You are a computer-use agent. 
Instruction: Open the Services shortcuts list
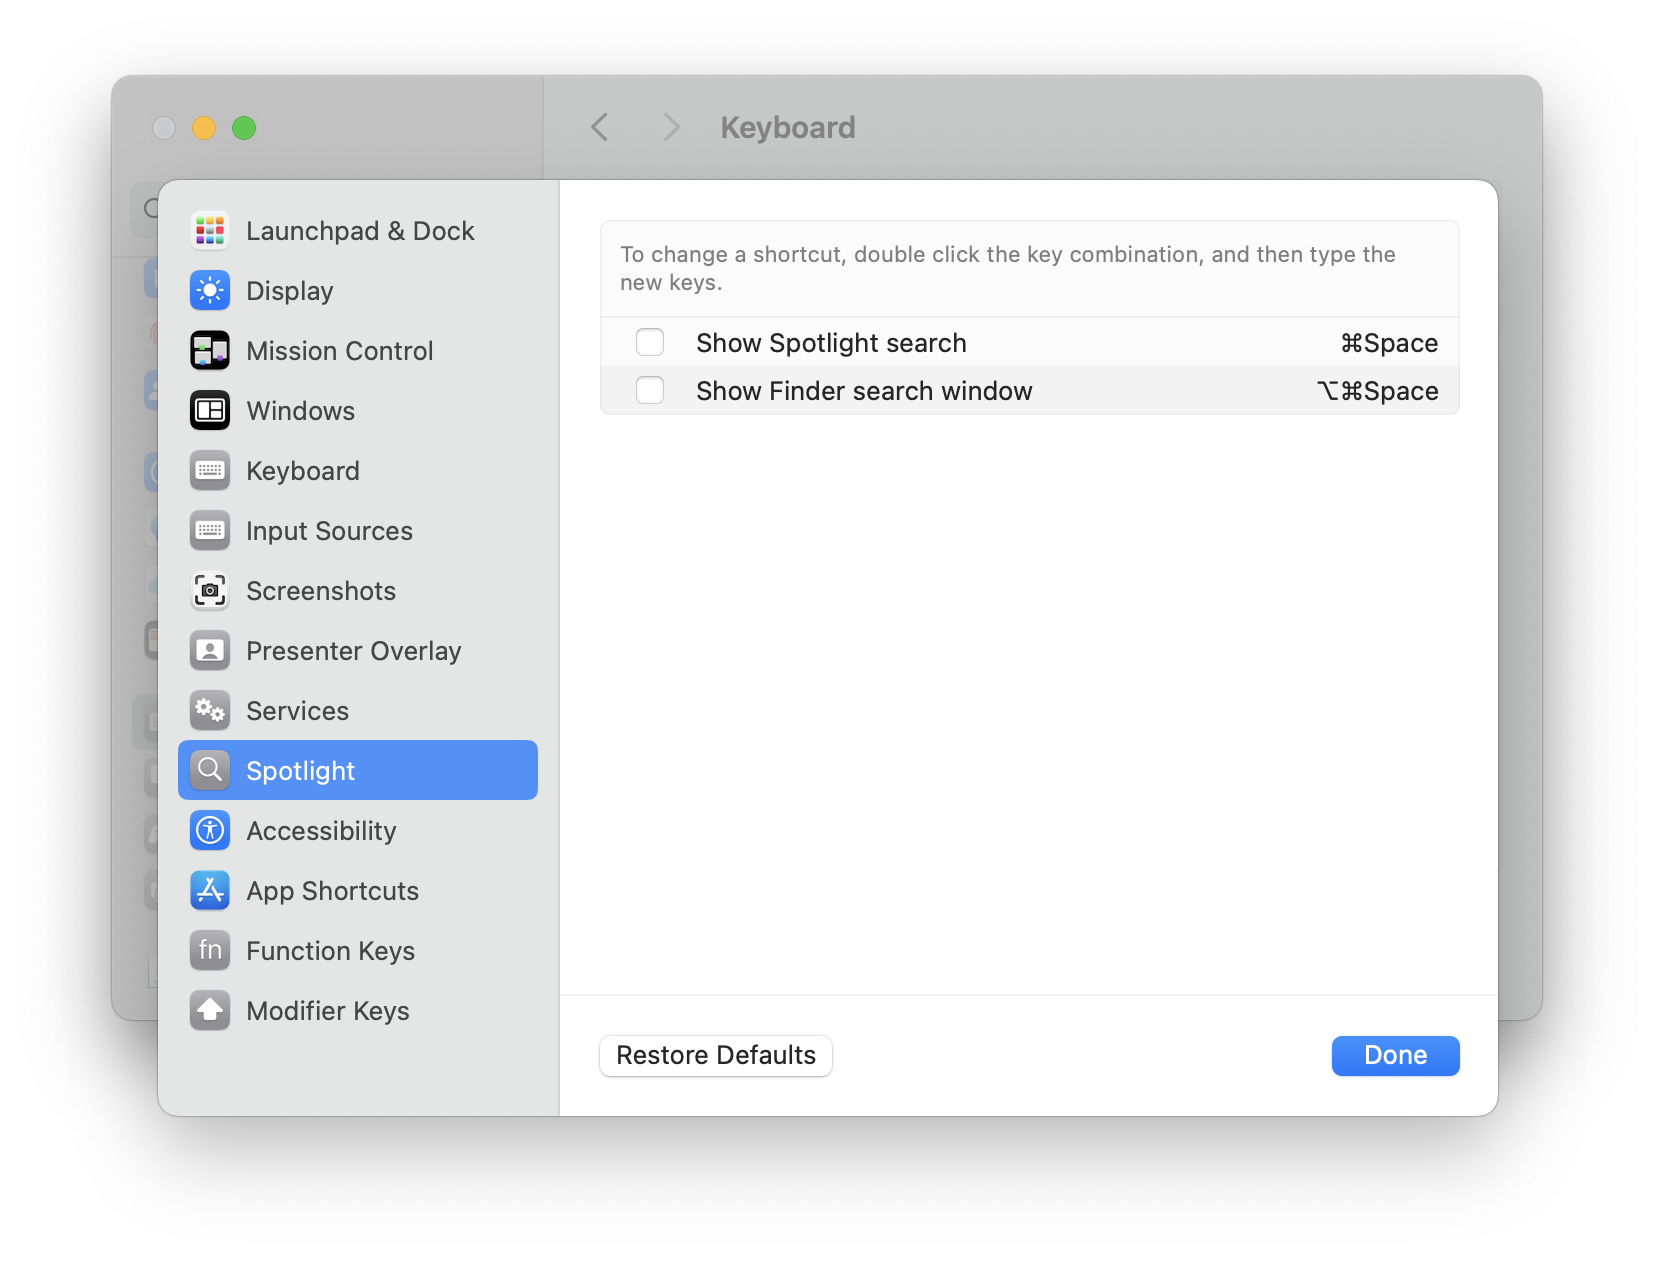point(358,711)
